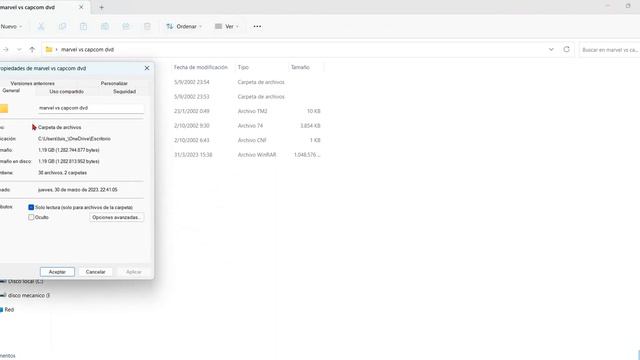Click the Share icon in toolbar

[x=126, y=27]
